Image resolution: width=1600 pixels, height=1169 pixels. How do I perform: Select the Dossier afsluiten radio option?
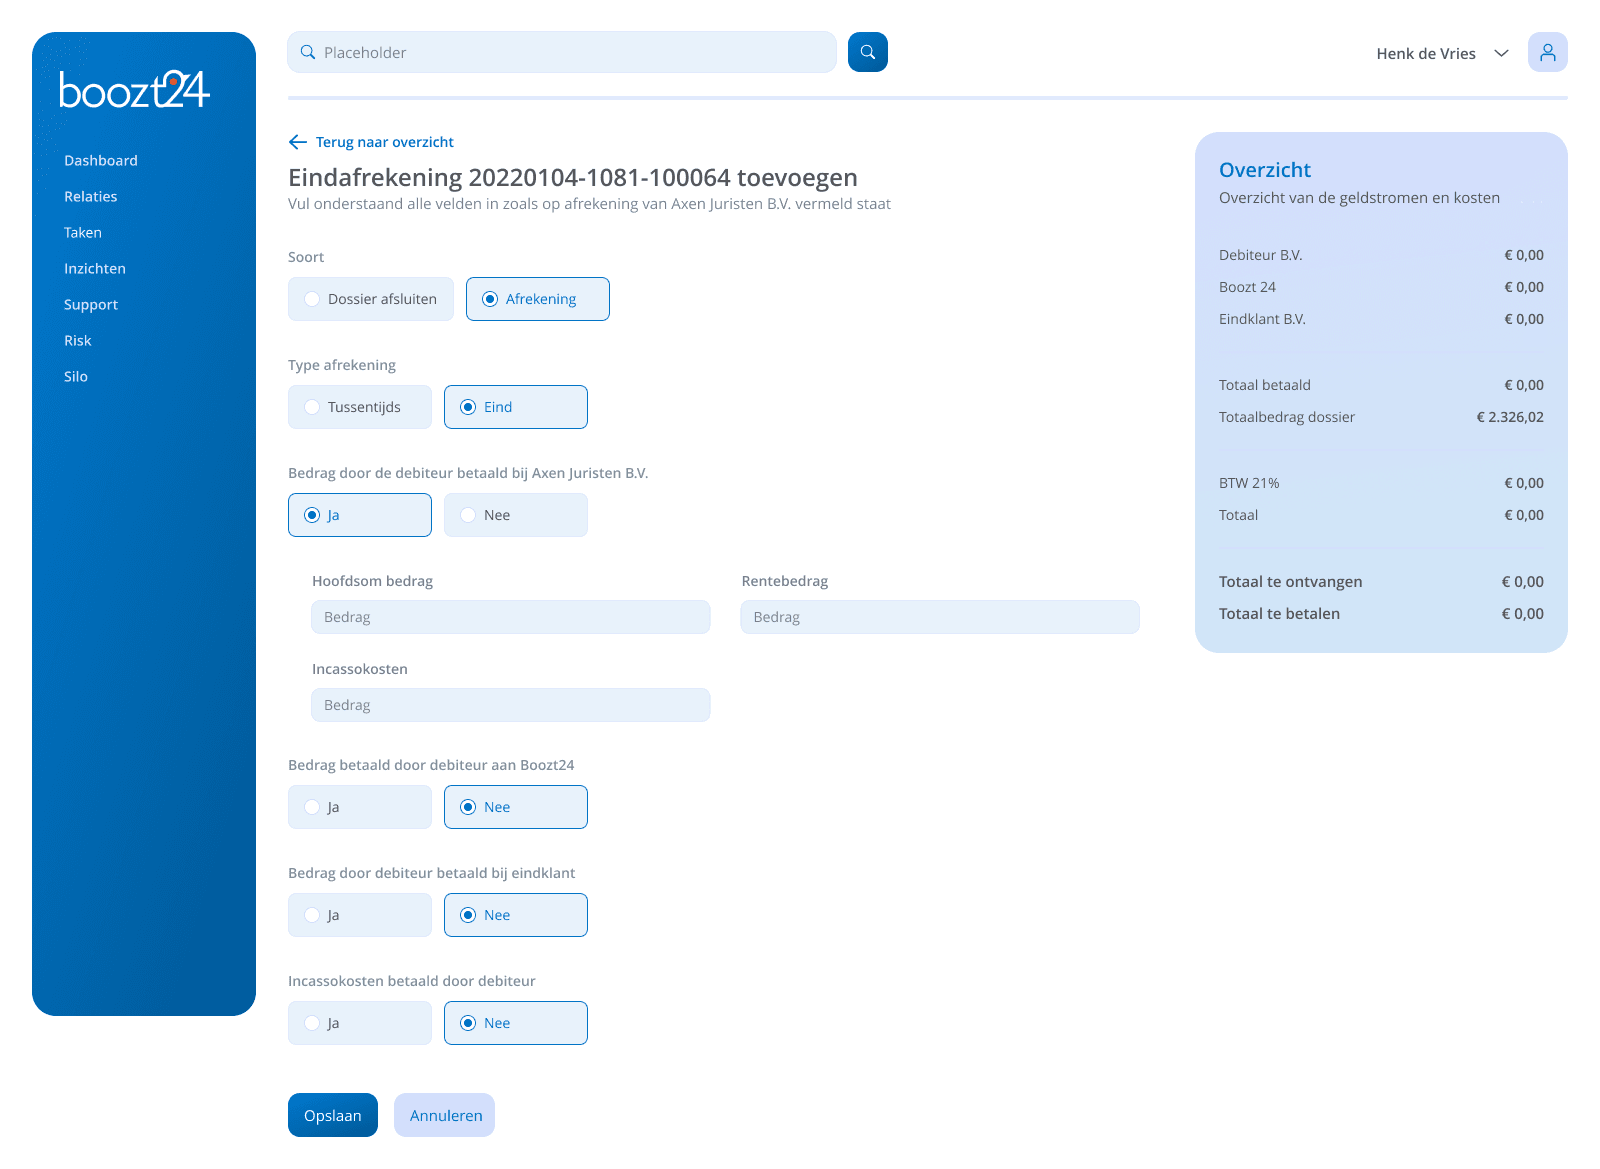click(370, 299)
